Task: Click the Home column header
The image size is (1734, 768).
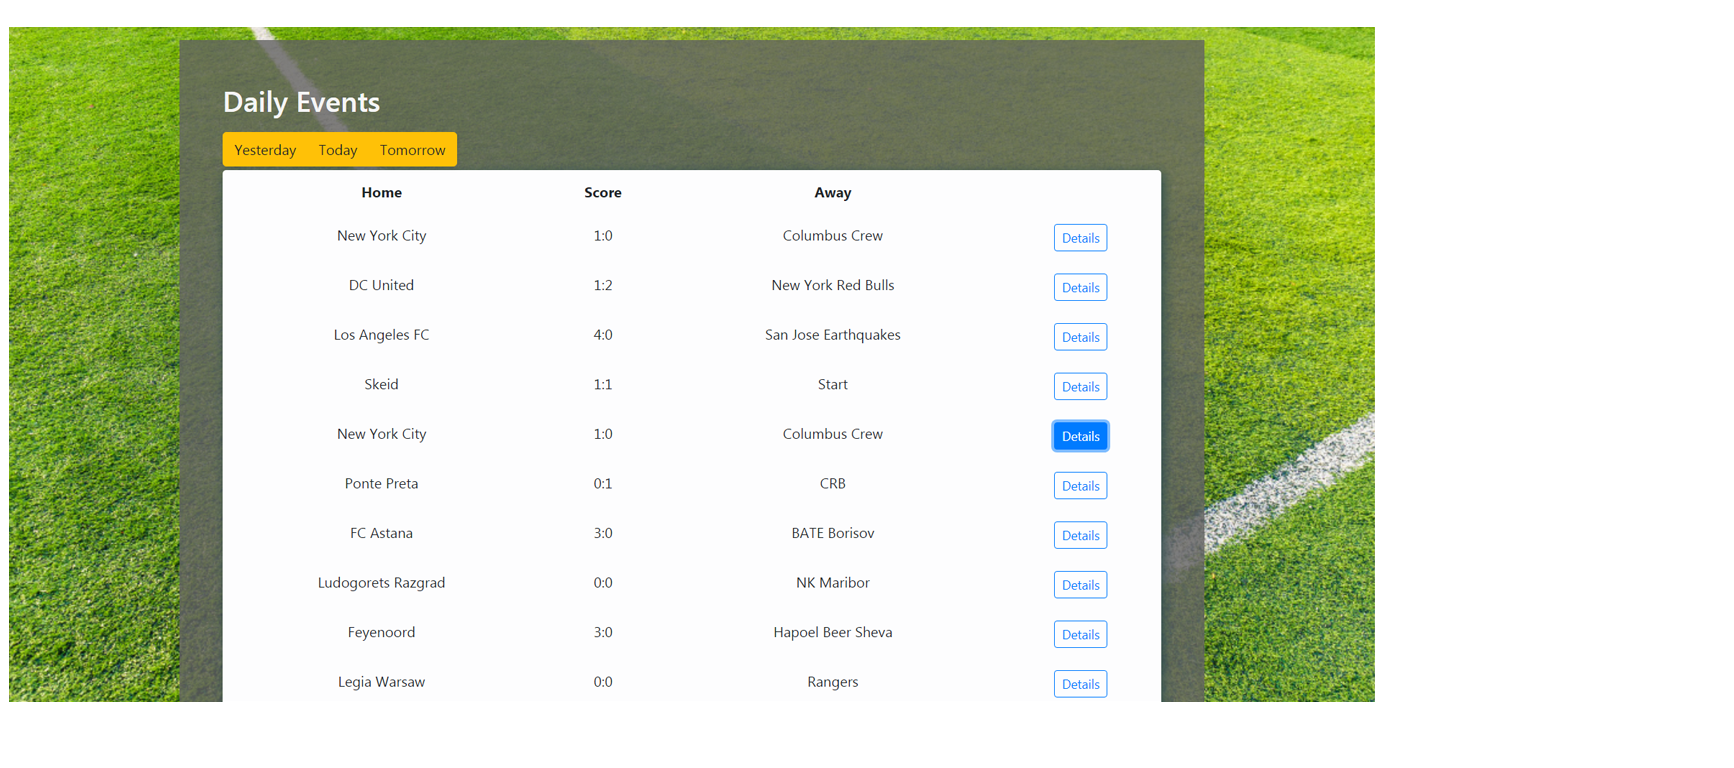Action: coord(381,193)
